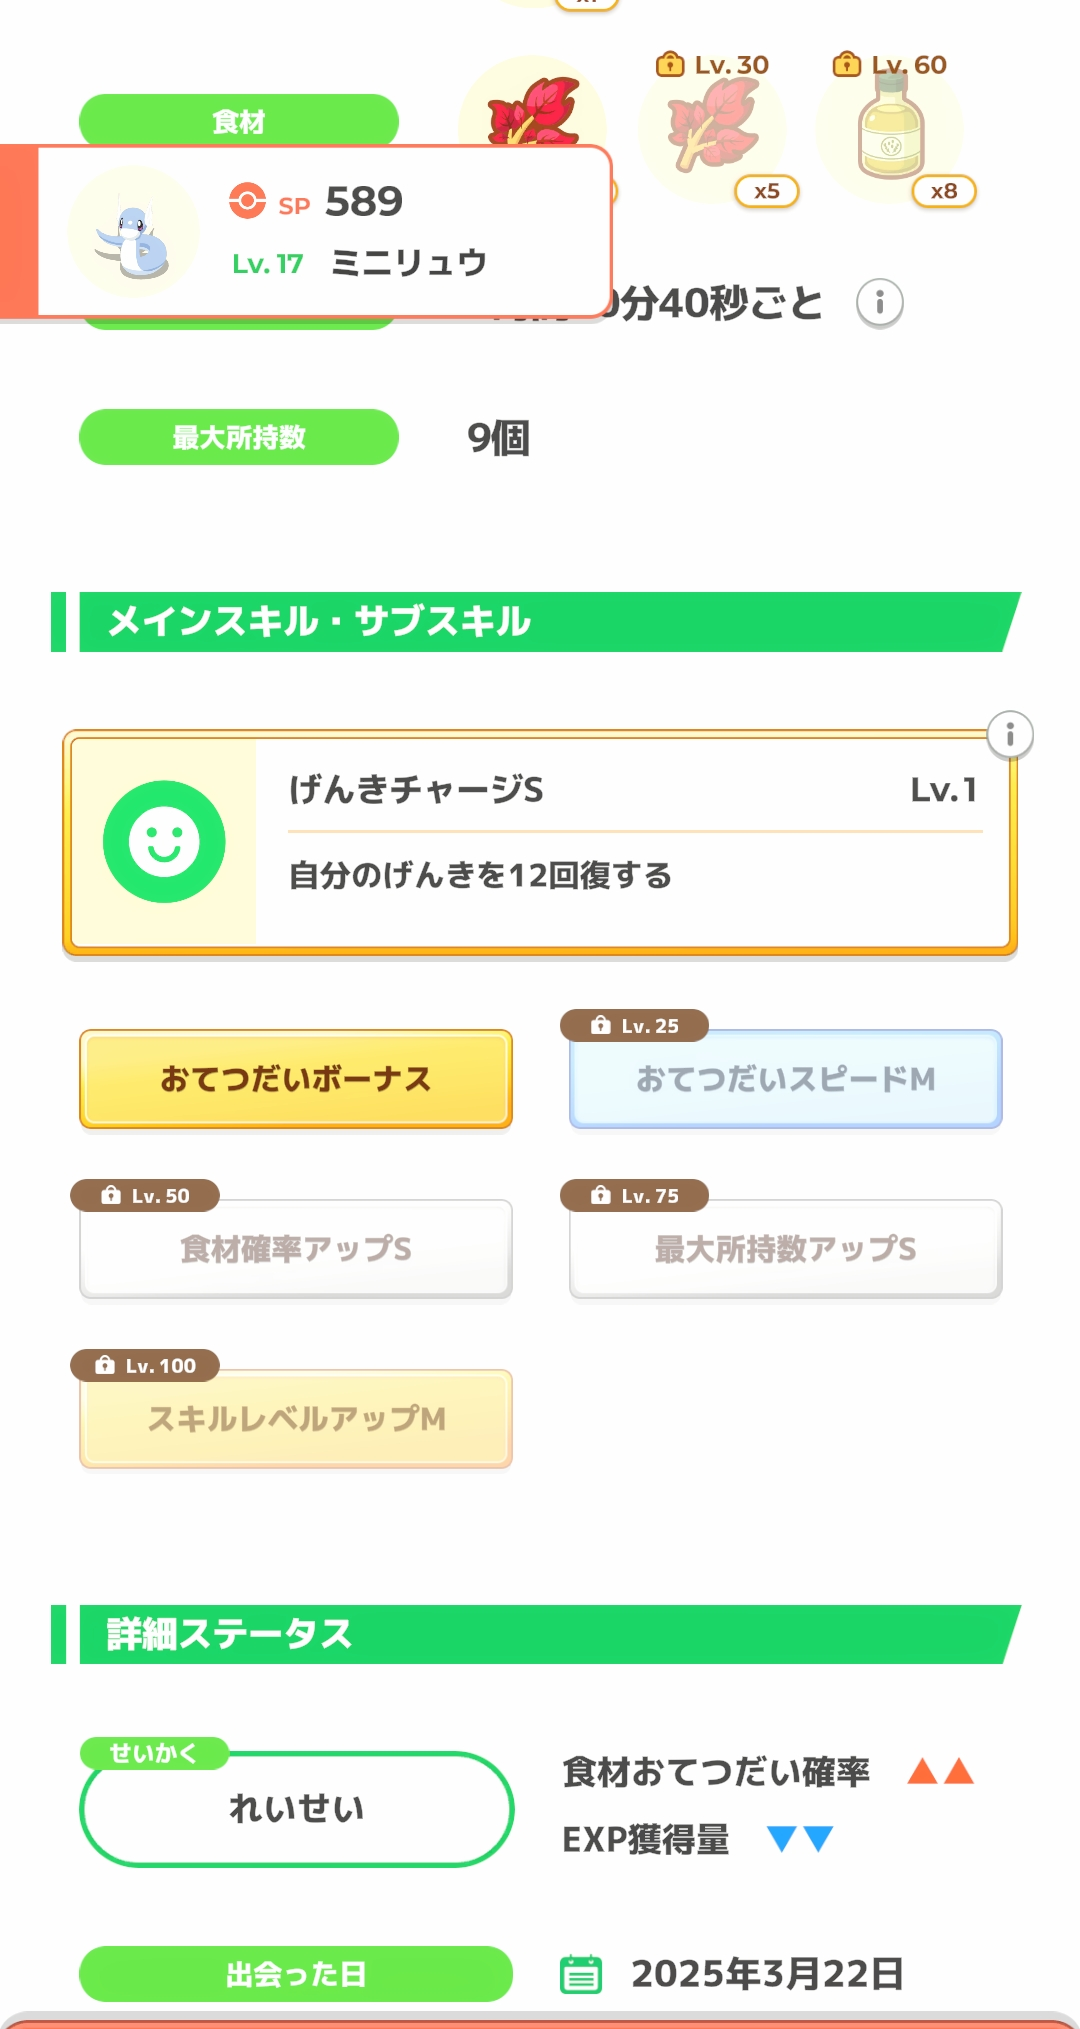Tap the Dratini portrait thumbnail

click(133, 233)
